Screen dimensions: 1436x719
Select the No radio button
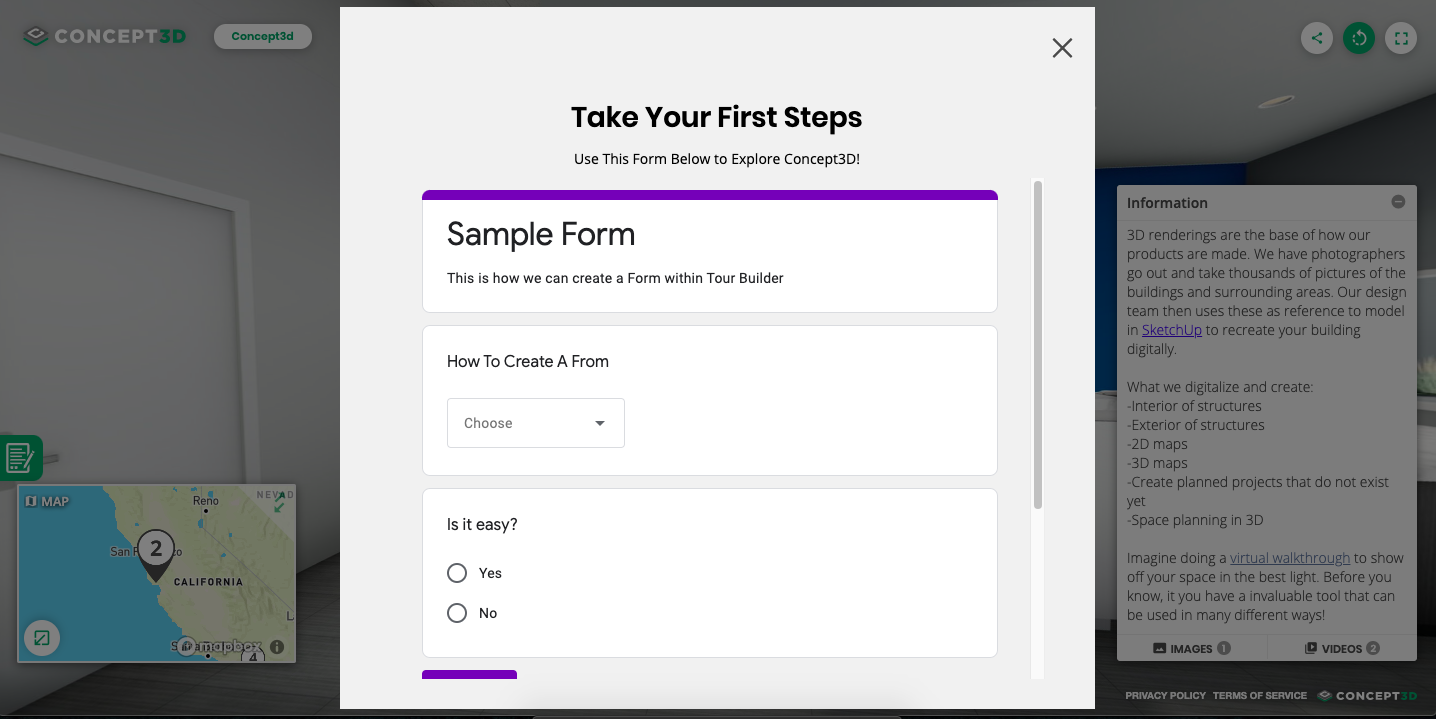tap(457, 613)
